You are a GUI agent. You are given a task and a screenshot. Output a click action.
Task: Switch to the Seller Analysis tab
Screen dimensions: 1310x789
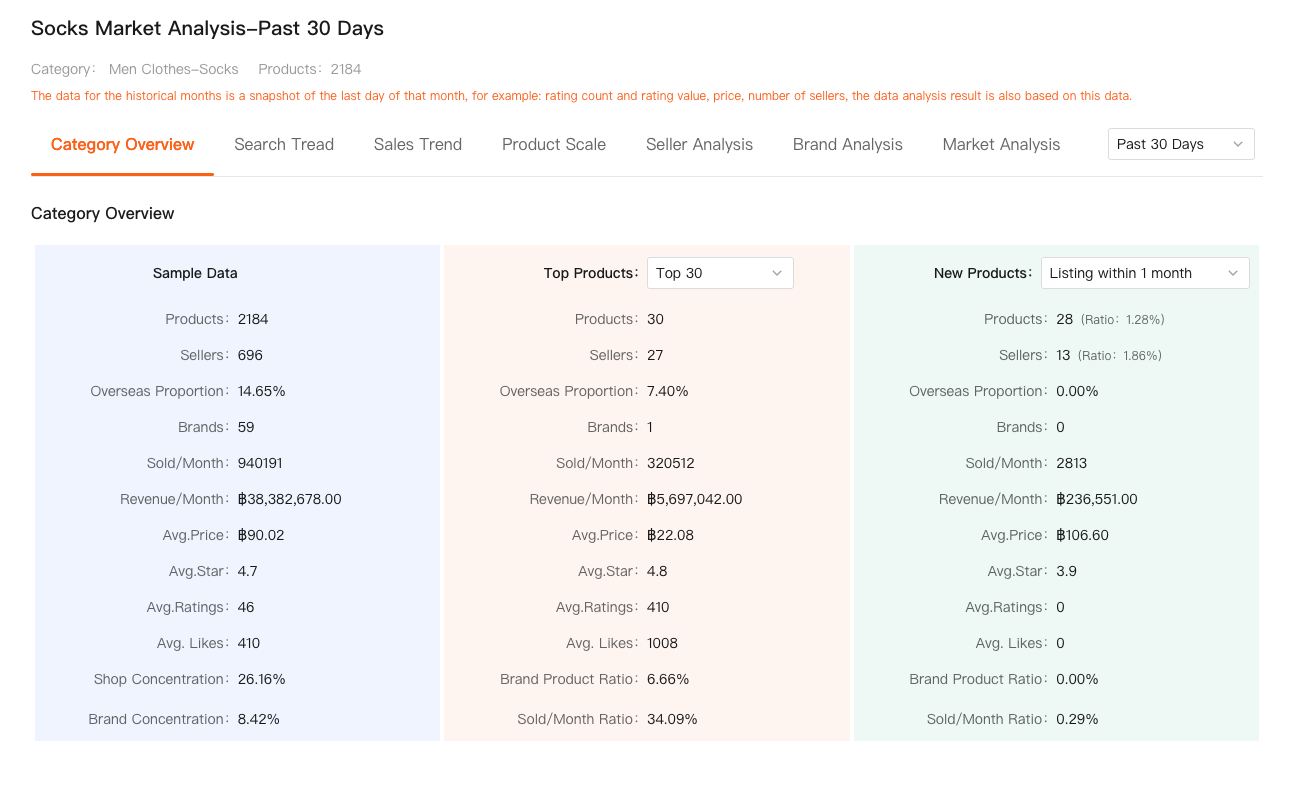(699, 144)
